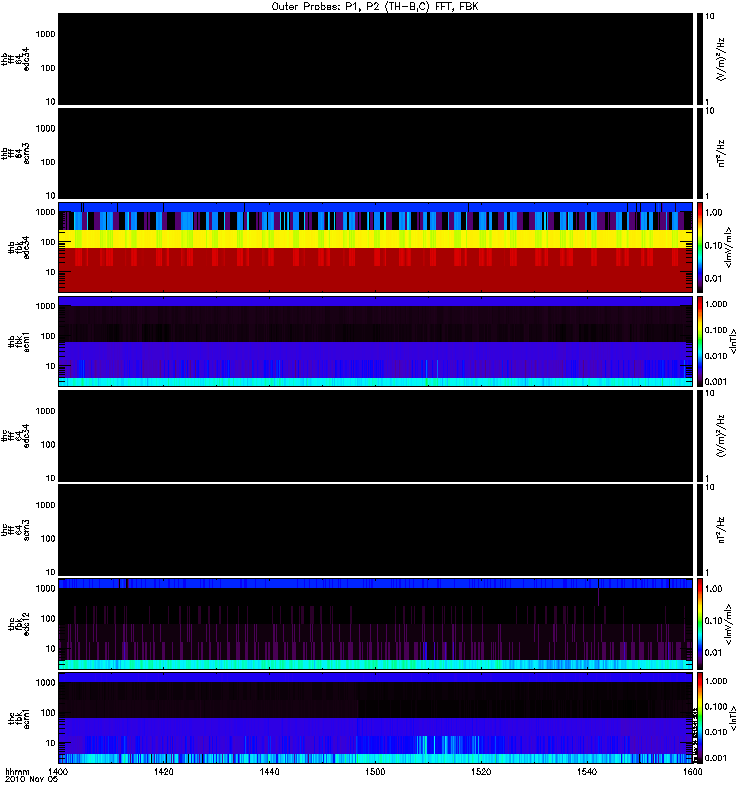Click the <|mV/m|> unit label of thc fbk edc12
This screenshot has height=800, width=750.
click(728, 624)
